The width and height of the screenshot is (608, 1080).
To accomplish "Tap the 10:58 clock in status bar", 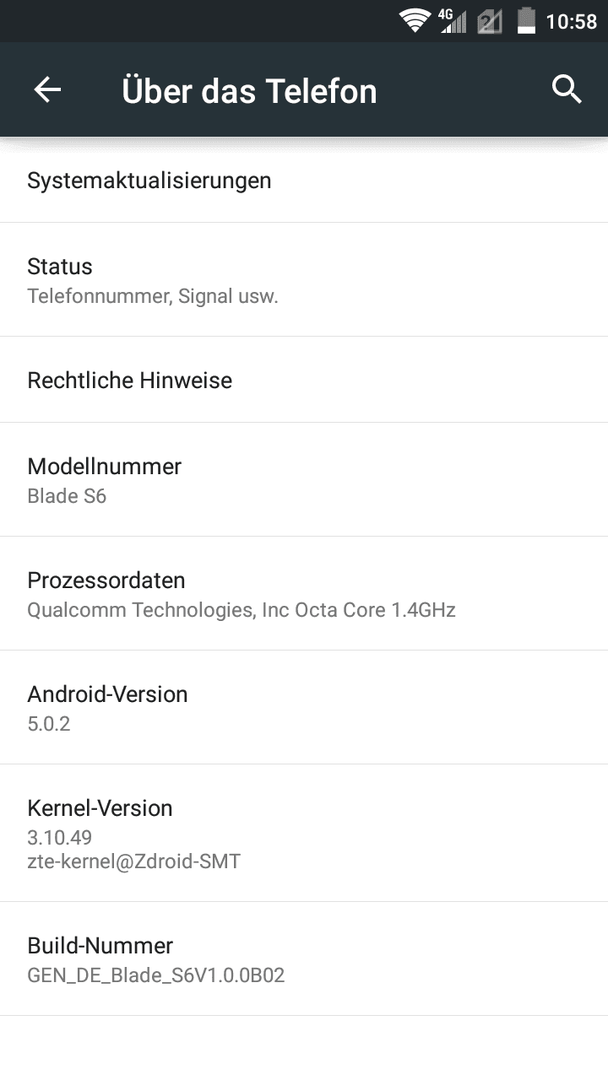I will (571, 22).
